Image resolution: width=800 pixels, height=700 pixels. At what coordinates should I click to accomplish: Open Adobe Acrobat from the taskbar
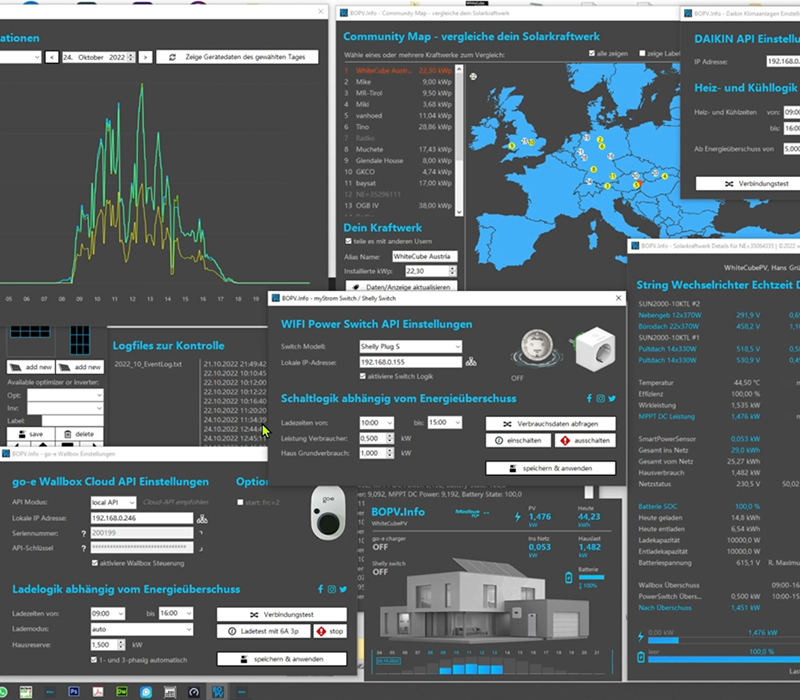click(x=98, y=692)
